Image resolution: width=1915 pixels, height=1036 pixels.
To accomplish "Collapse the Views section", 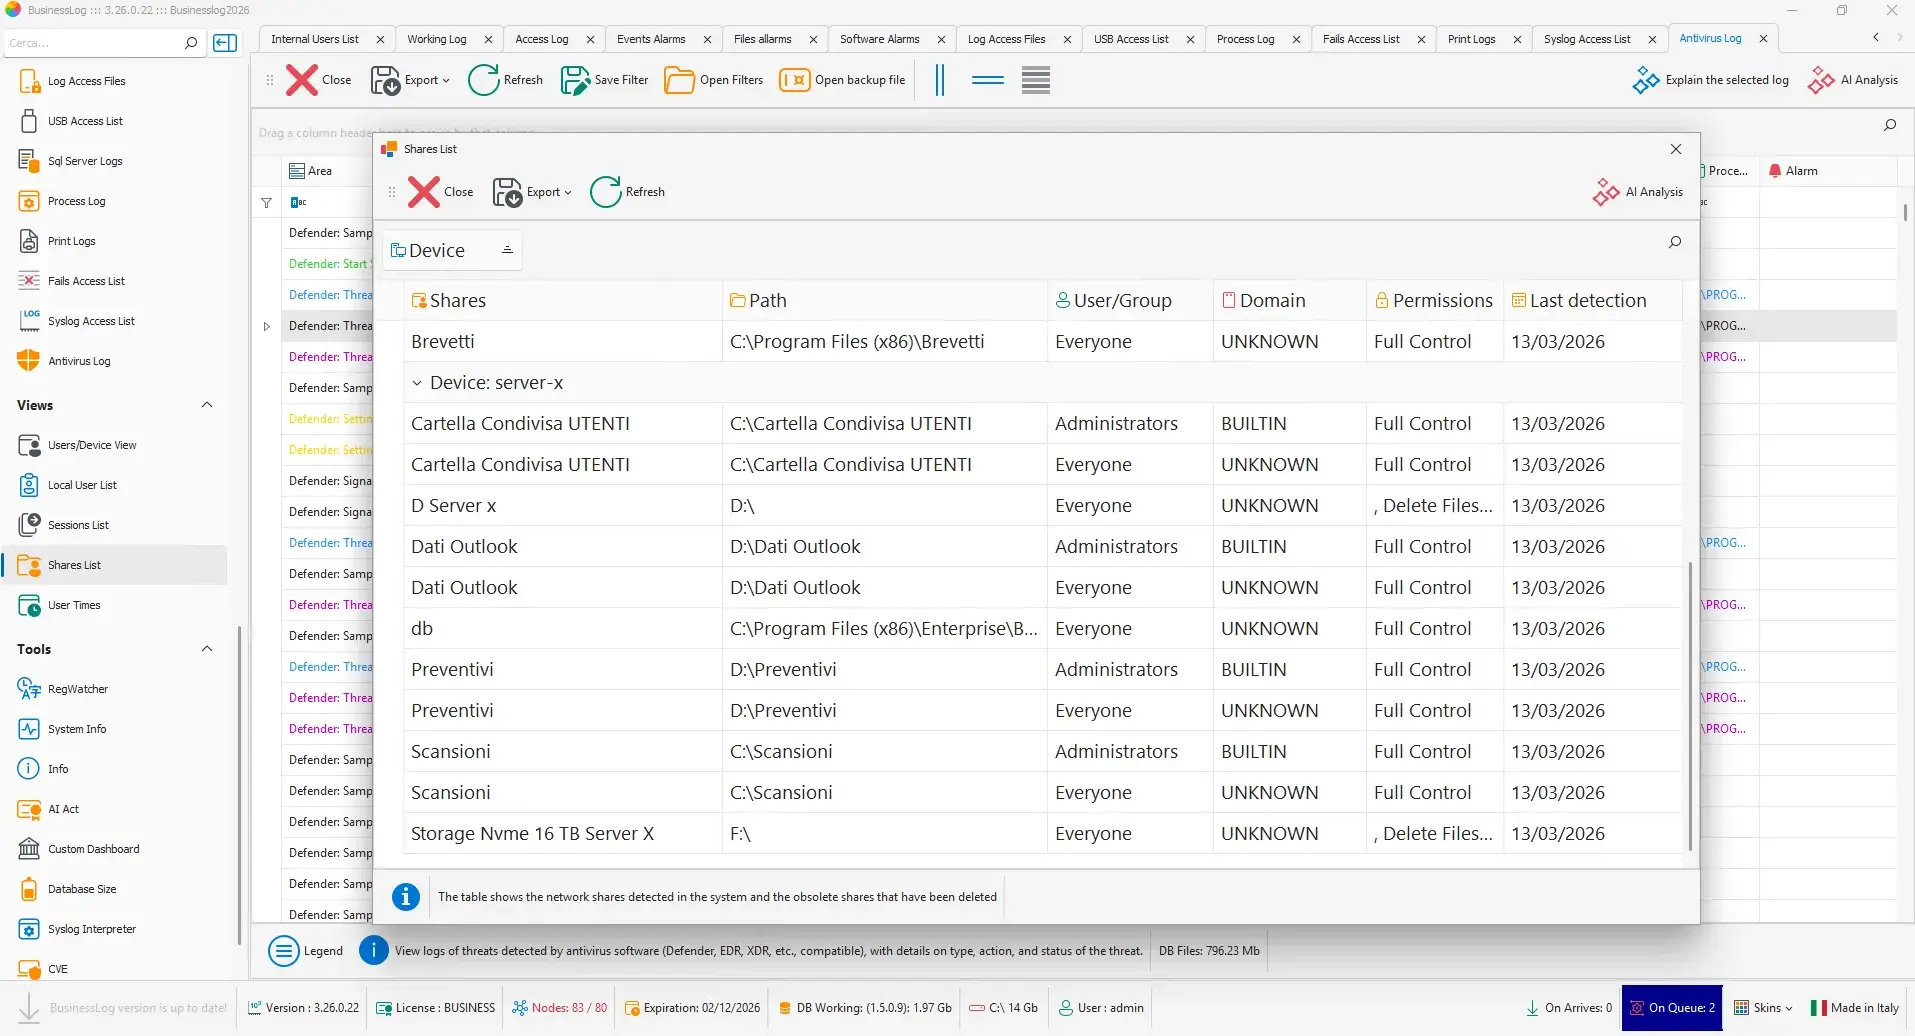I will click(207, 405).
